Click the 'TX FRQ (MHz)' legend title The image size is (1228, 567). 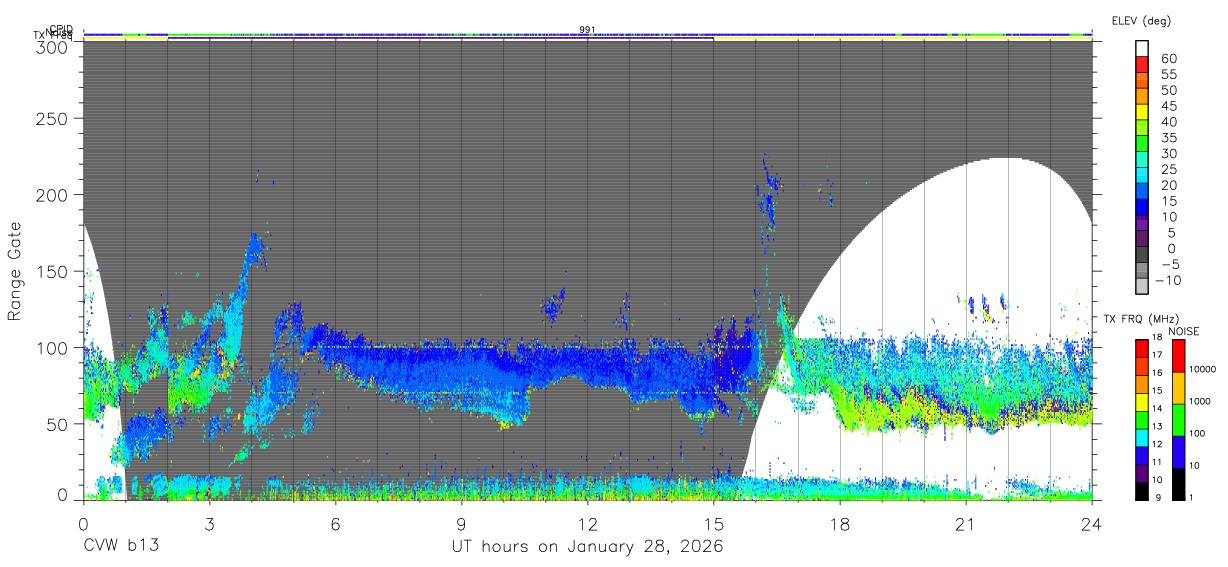tap(1141, 318)
